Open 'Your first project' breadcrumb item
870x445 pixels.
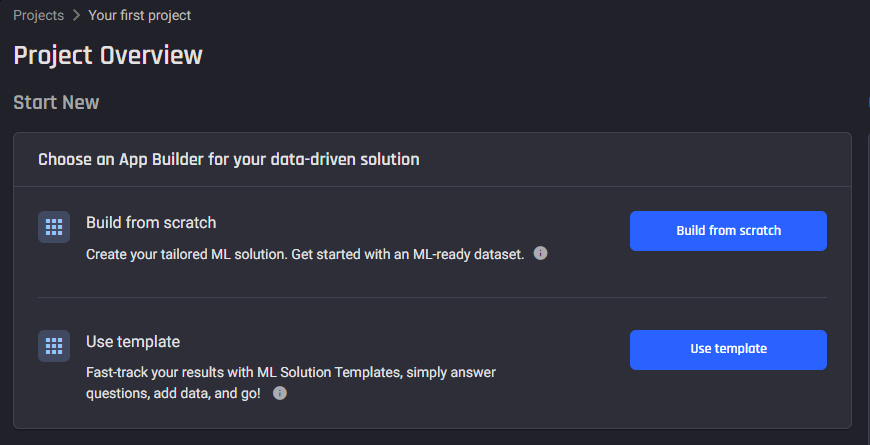(x=139, y=16)
